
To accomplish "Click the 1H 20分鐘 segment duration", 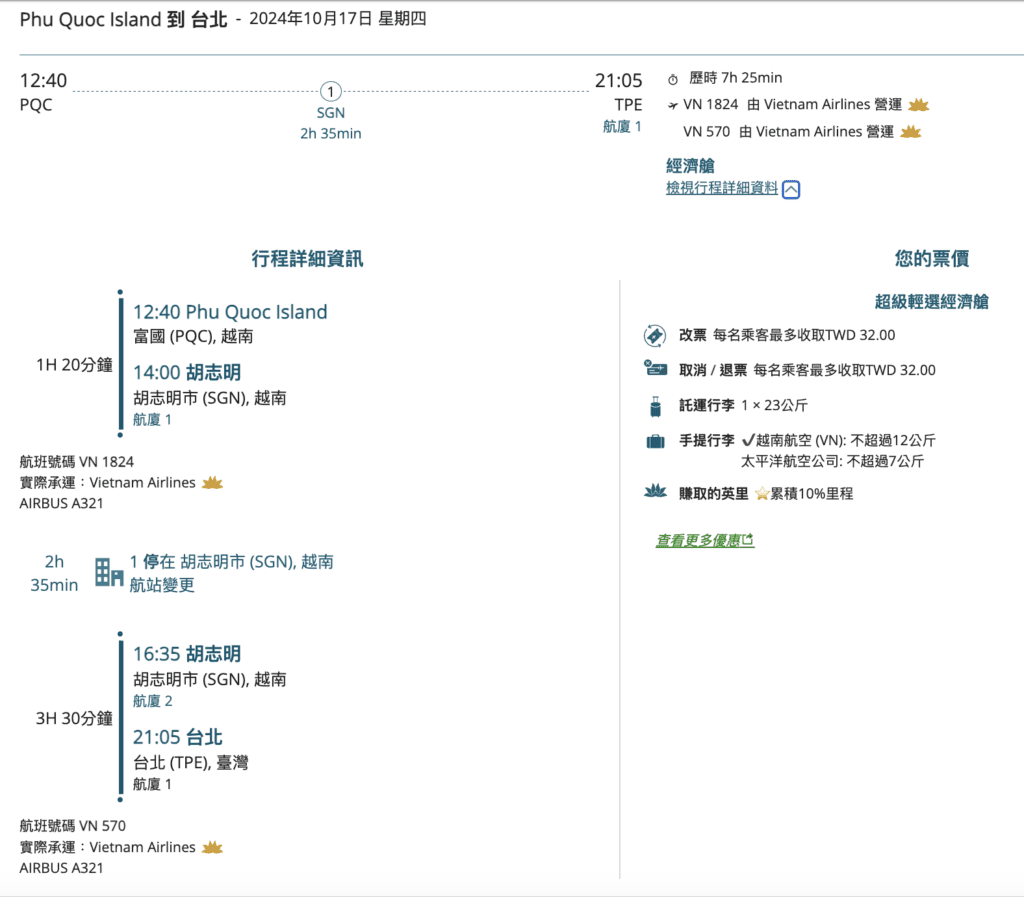I will point(74,365).
